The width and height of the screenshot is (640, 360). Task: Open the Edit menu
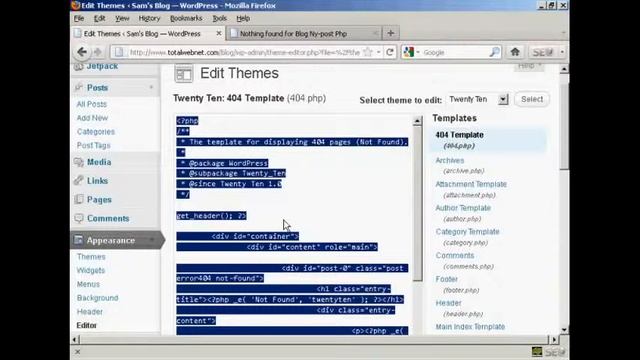tap(100, 18)
